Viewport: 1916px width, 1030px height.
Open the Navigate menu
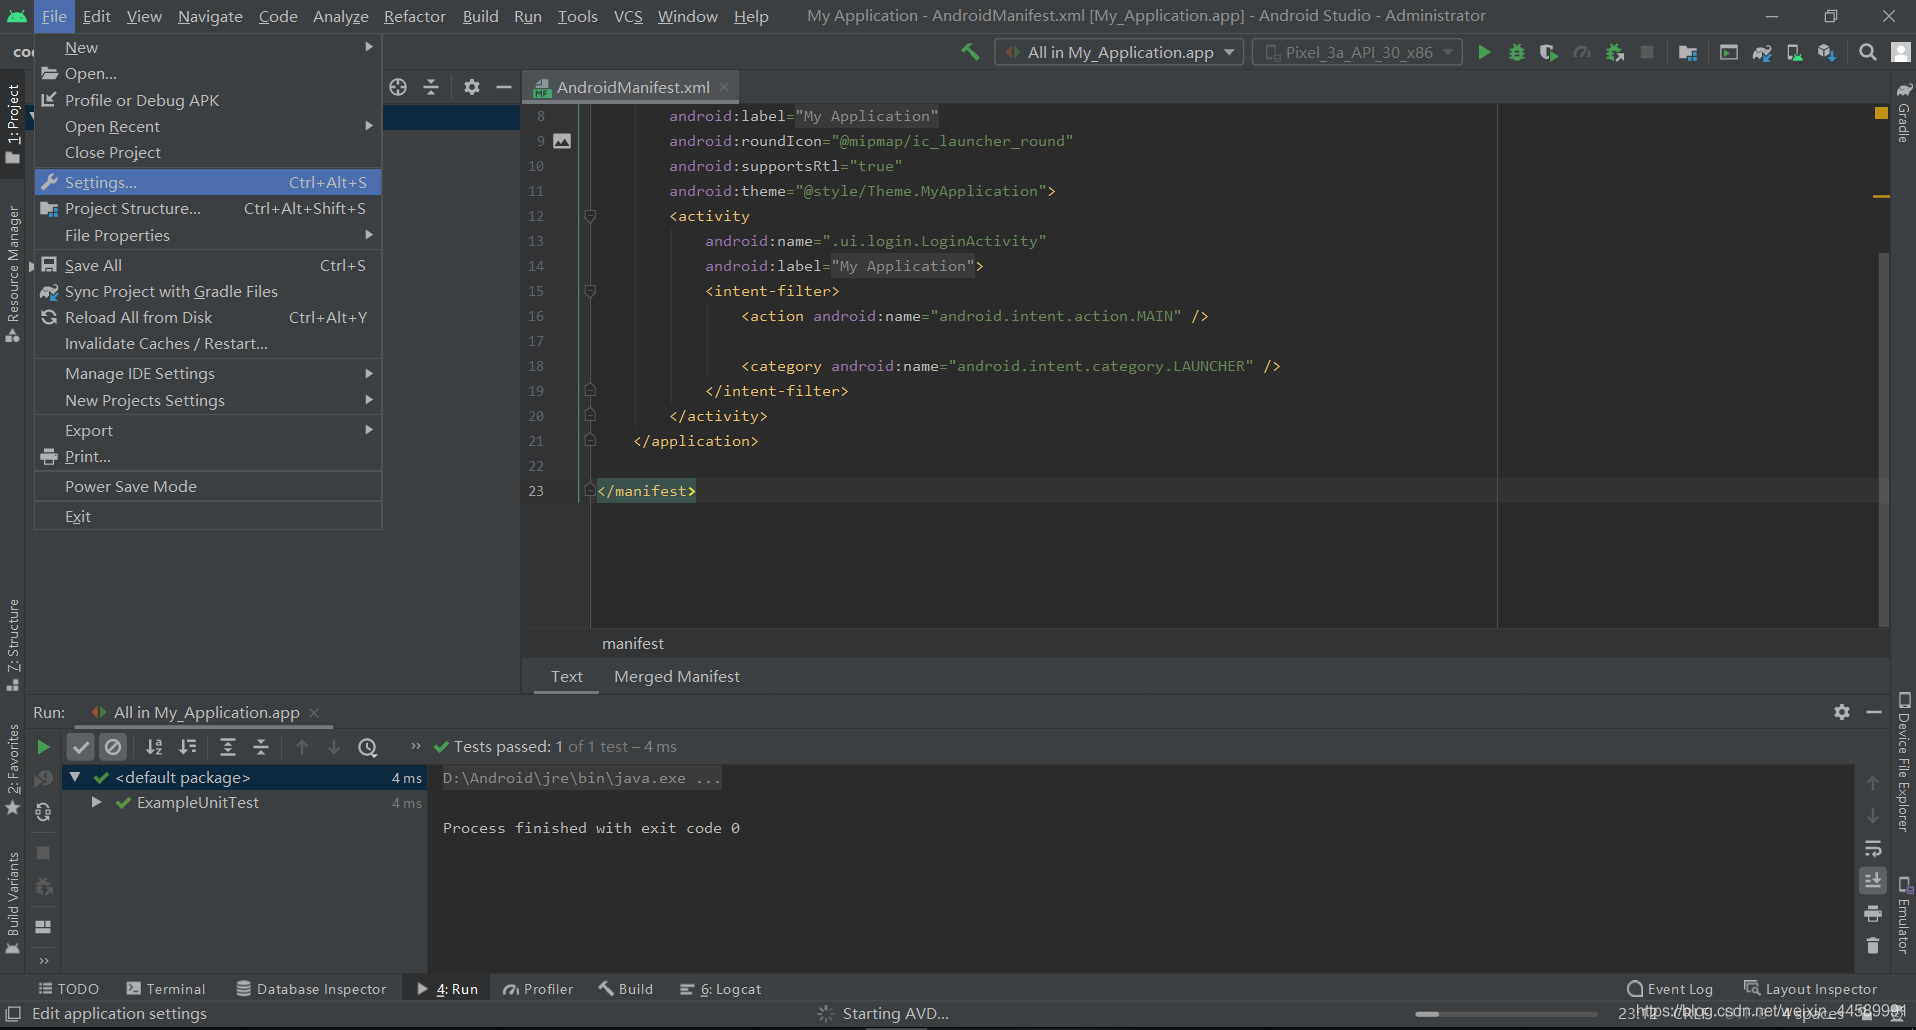tap(210, 17)
